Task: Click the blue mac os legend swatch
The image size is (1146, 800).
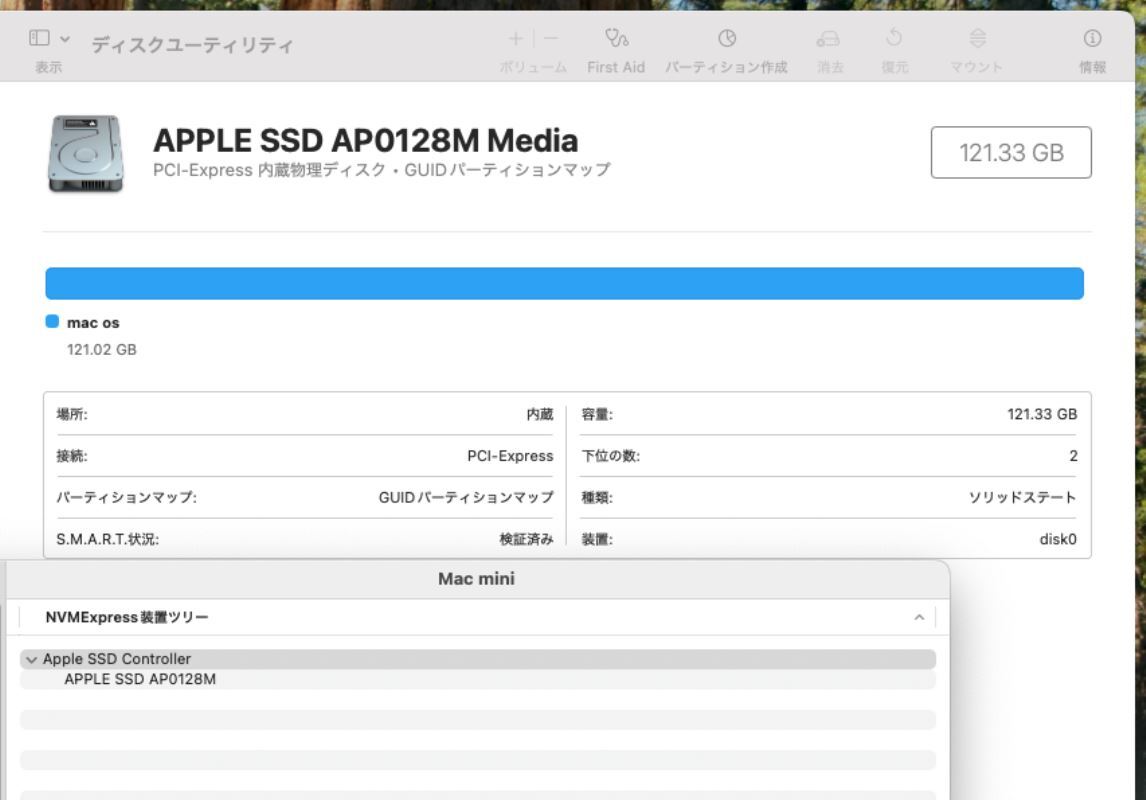Action: coord(53,322)
